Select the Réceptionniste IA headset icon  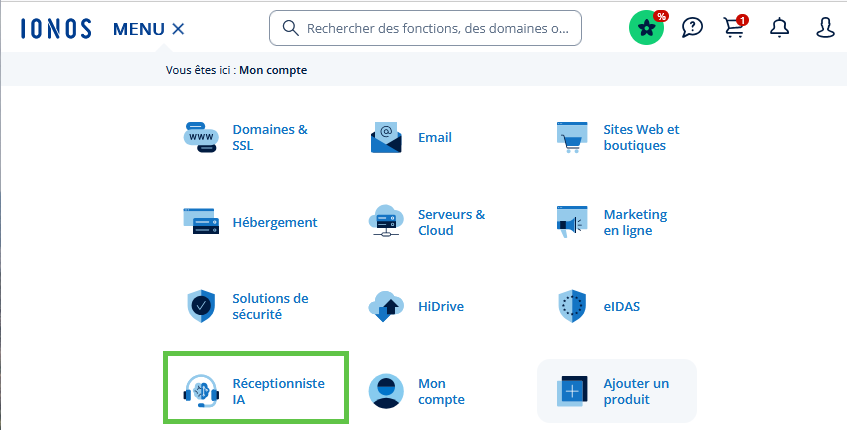pos(201,391)
